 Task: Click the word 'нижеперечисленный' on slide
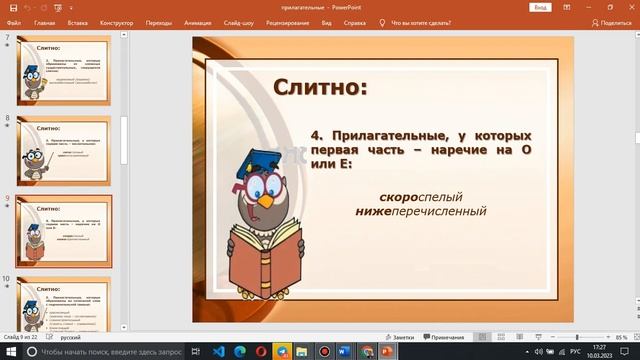click(421, 211)
